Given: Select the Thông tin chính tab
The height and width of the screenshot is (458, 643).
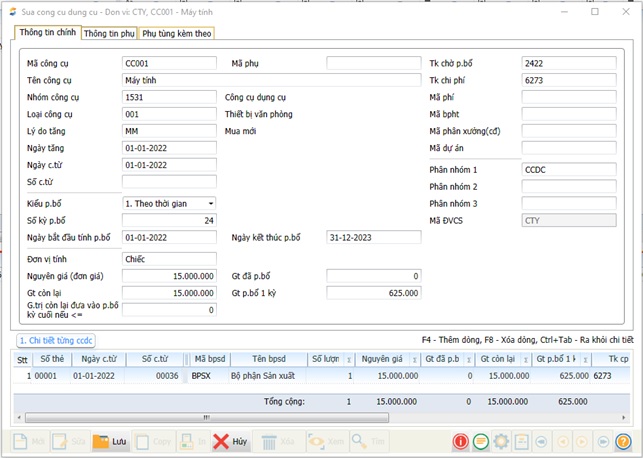Looking at the screenshot, I should [x=48, y=33].
